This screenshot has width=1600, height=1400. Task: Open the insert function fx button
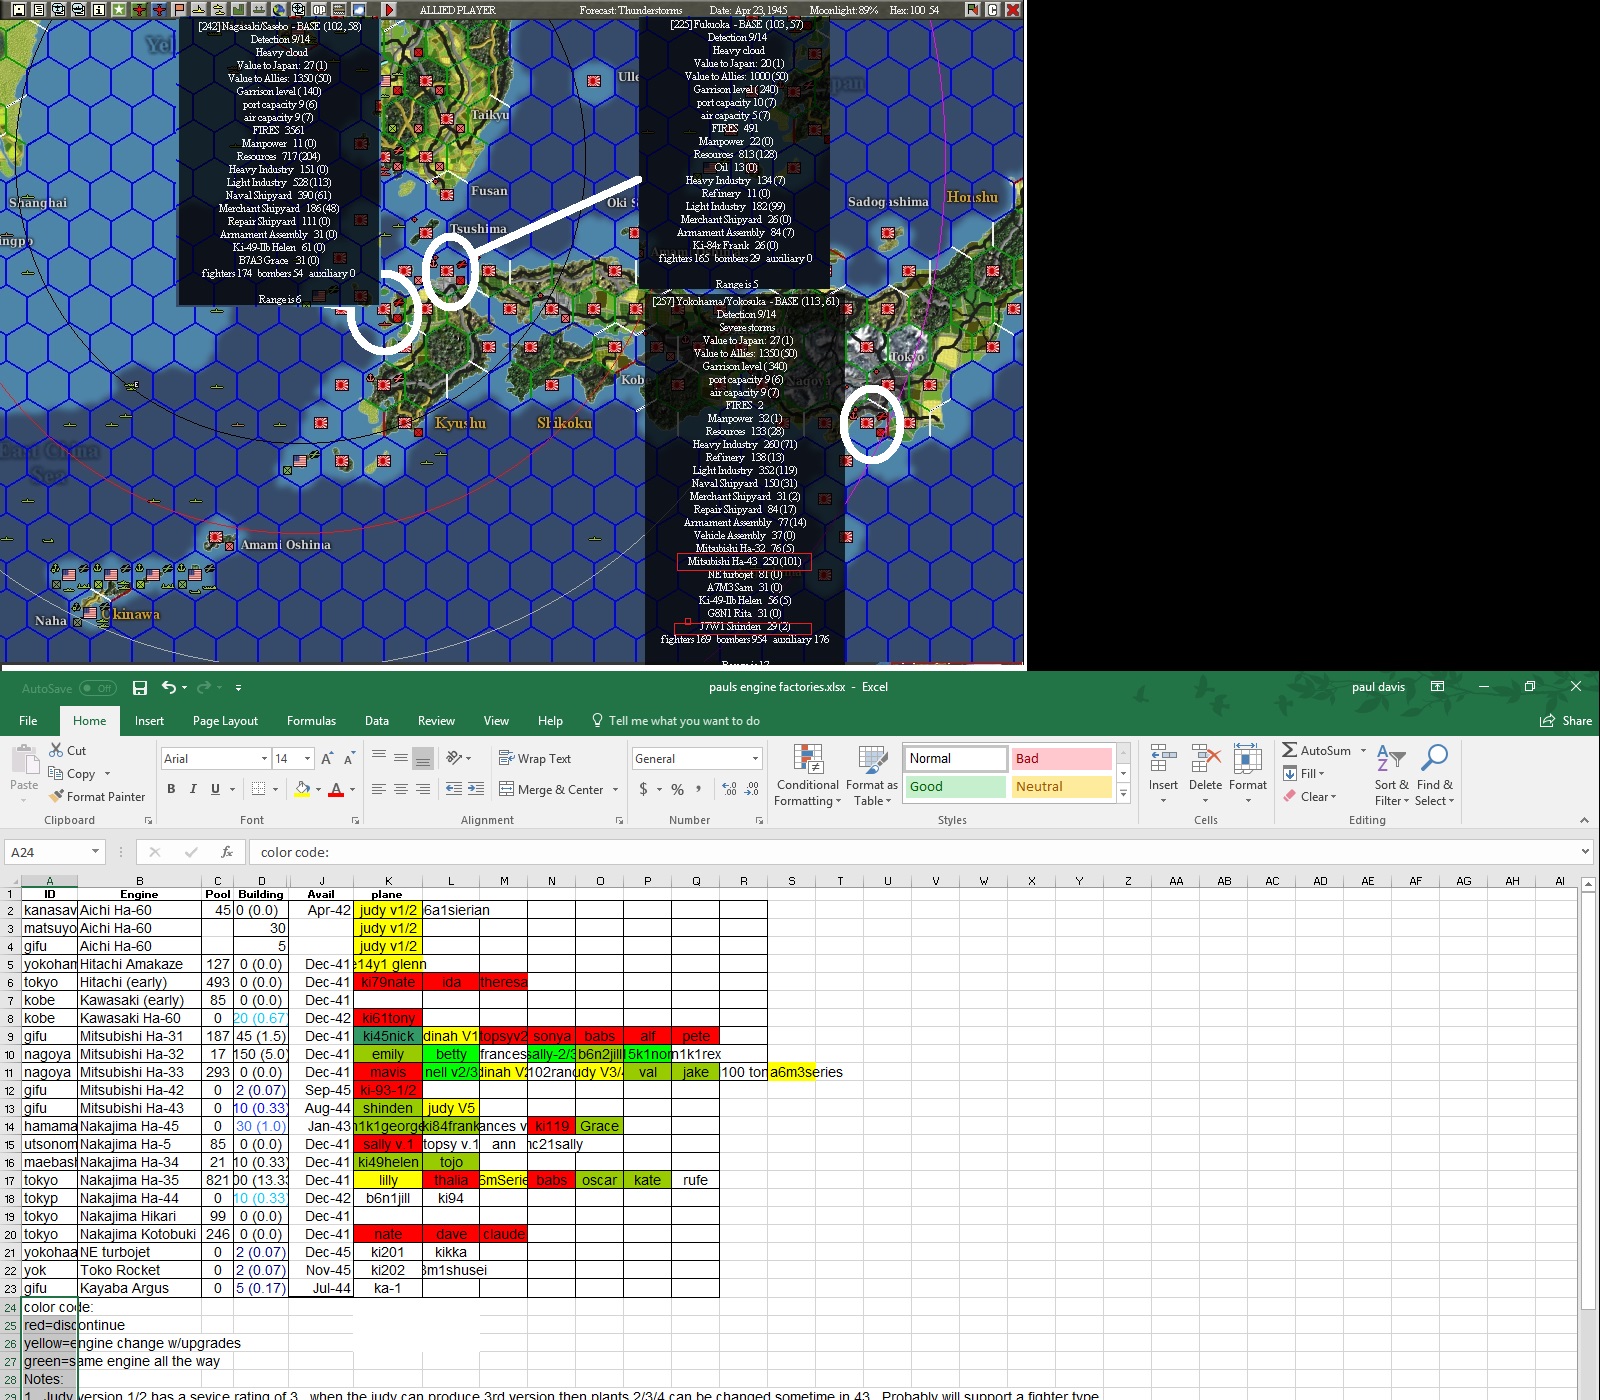click(x=227, y=852)
